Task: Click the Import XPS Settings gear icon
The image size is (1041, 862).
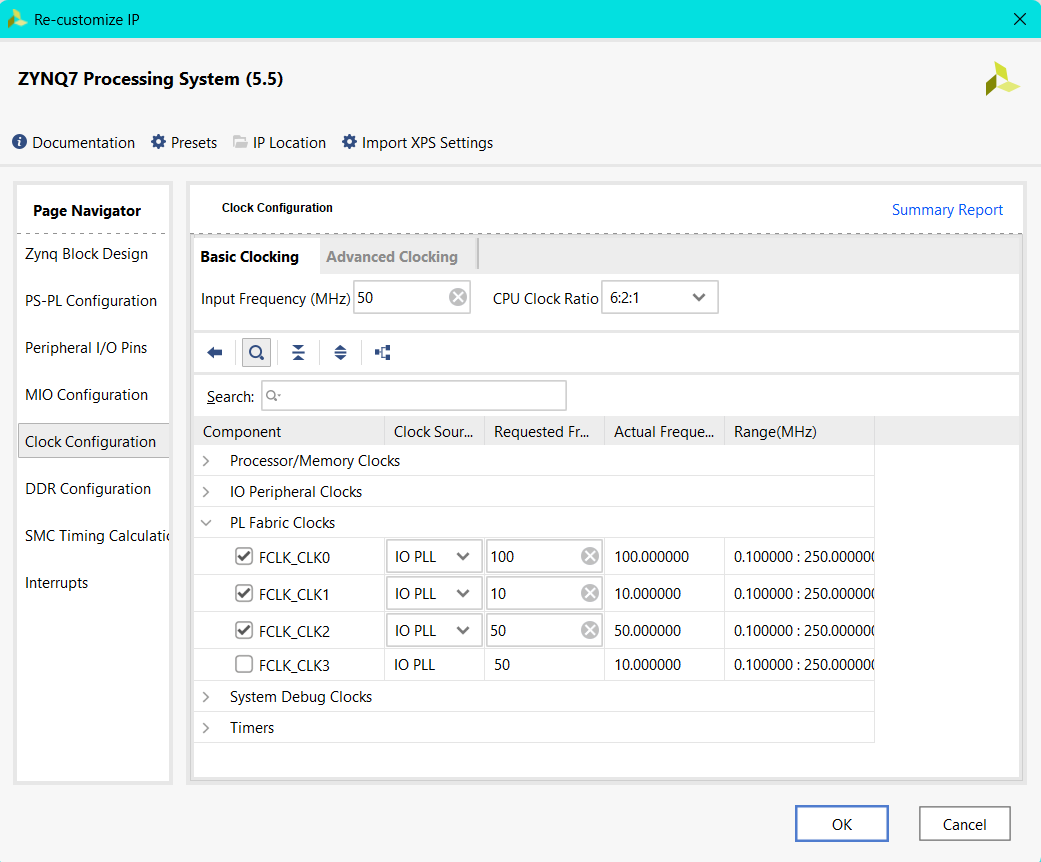Action: [349, 142]
